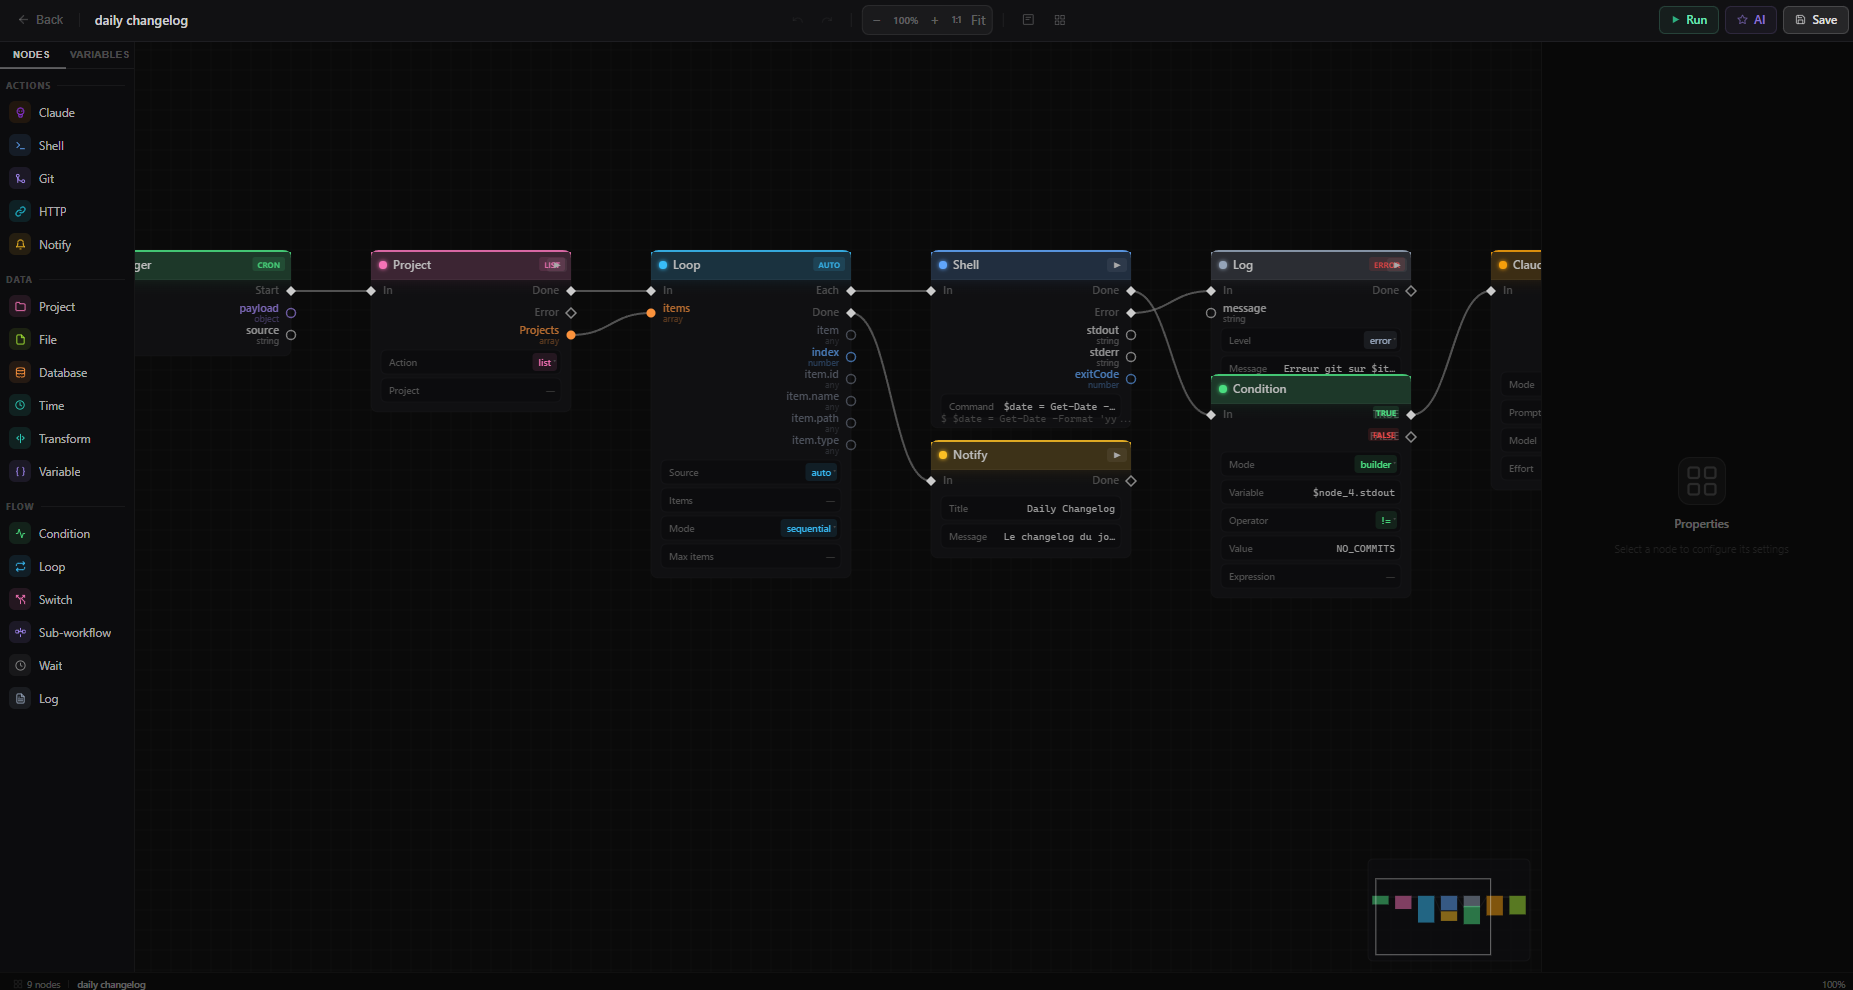Open the NODES tab
The height and width of the screenshot is (990, 1853).
32,55
